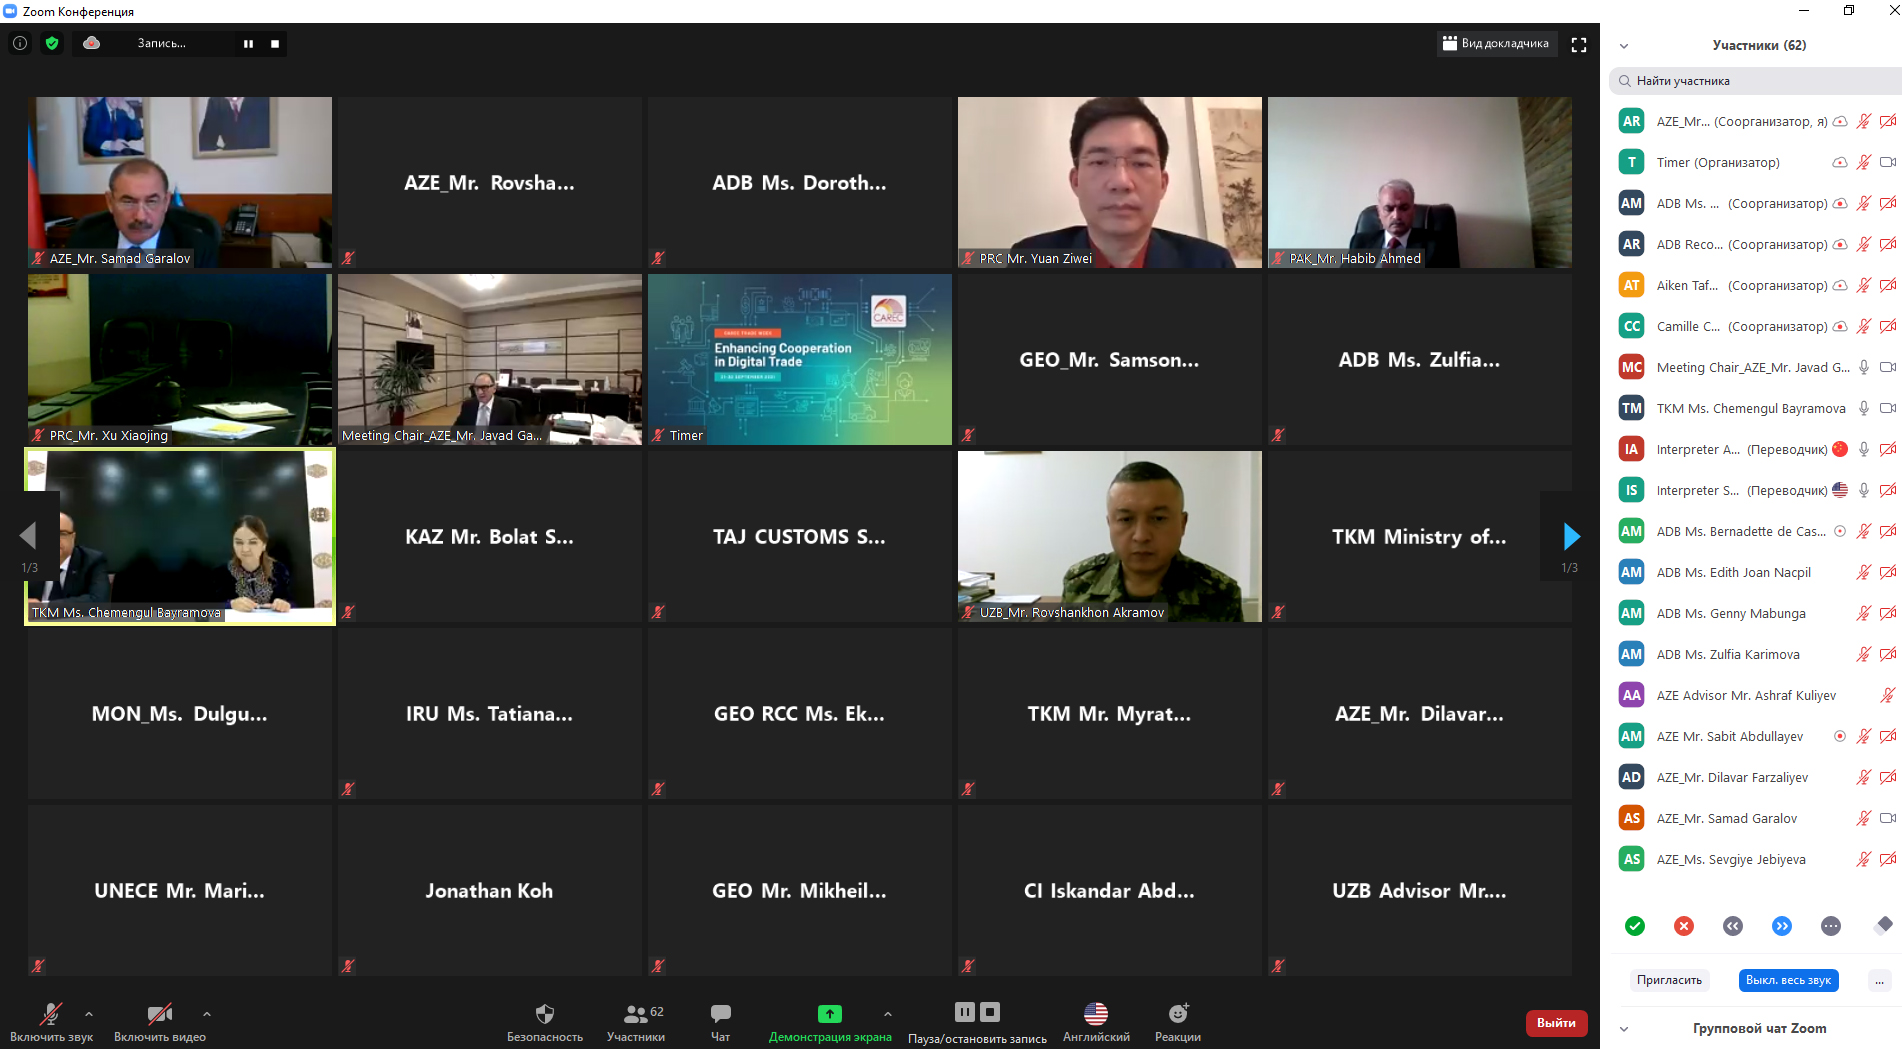The width and height of the screenshot is (1902, 1049).
Task: Click the red No reaction icon
Action: tap(1684, 926)
